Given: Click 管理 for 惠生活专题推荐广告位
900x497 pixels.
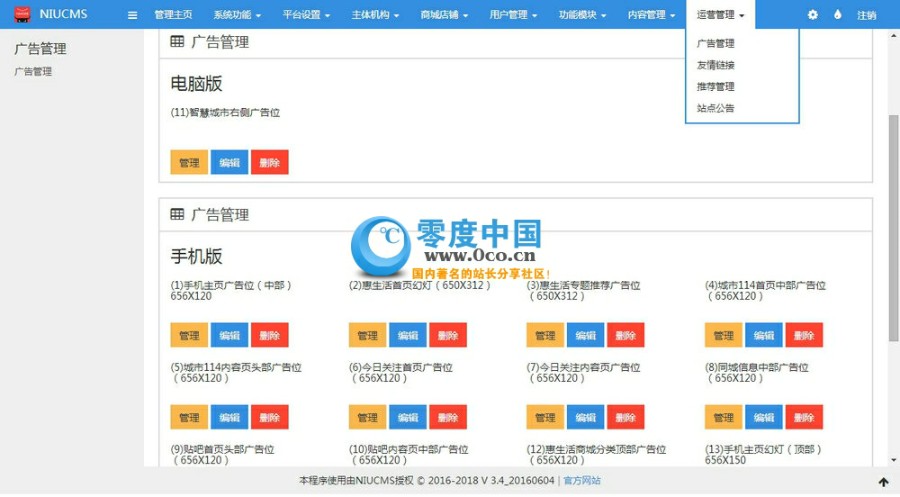Looking at the screenshot, I should (x=545, y=335).
